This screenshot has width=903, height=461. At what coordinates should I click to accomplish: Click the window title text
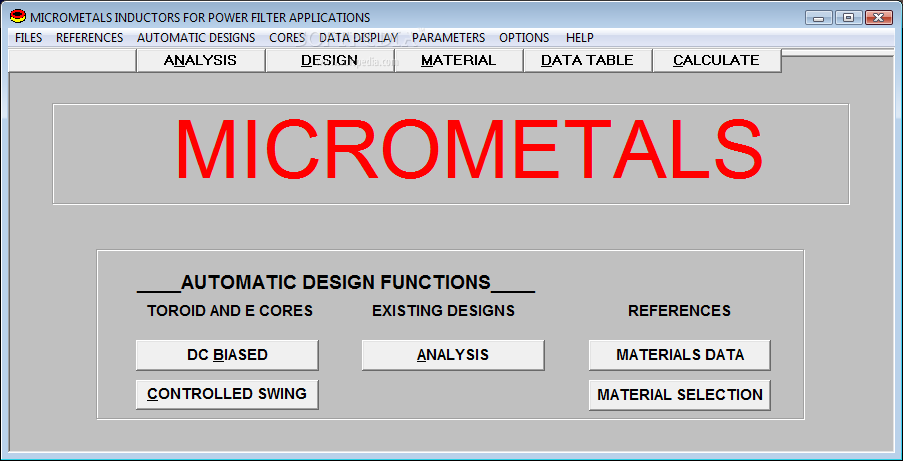pyautogui.click(x=200, y=18)
